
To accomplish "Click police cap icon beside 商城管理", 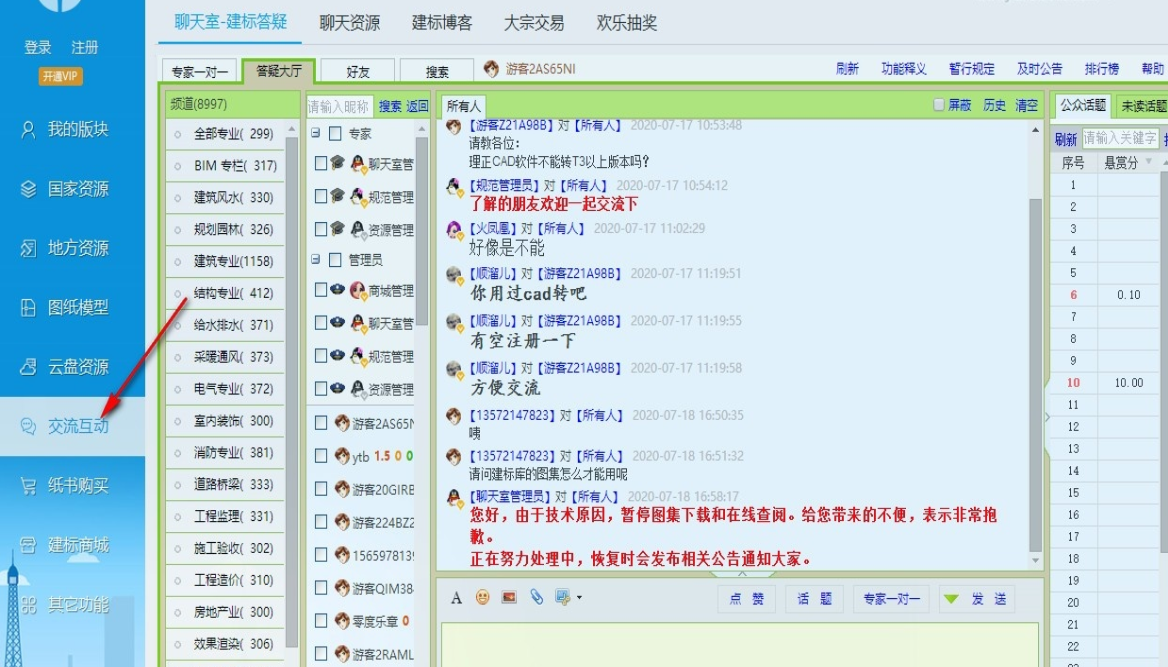I will pos(337,289).
